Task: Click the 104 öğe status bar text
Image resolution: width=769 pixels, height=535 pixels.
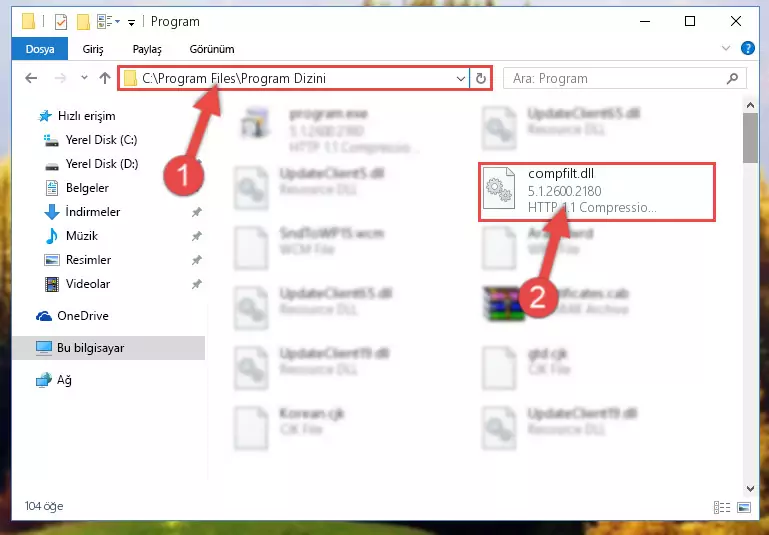Action: [x=44, y=506]
